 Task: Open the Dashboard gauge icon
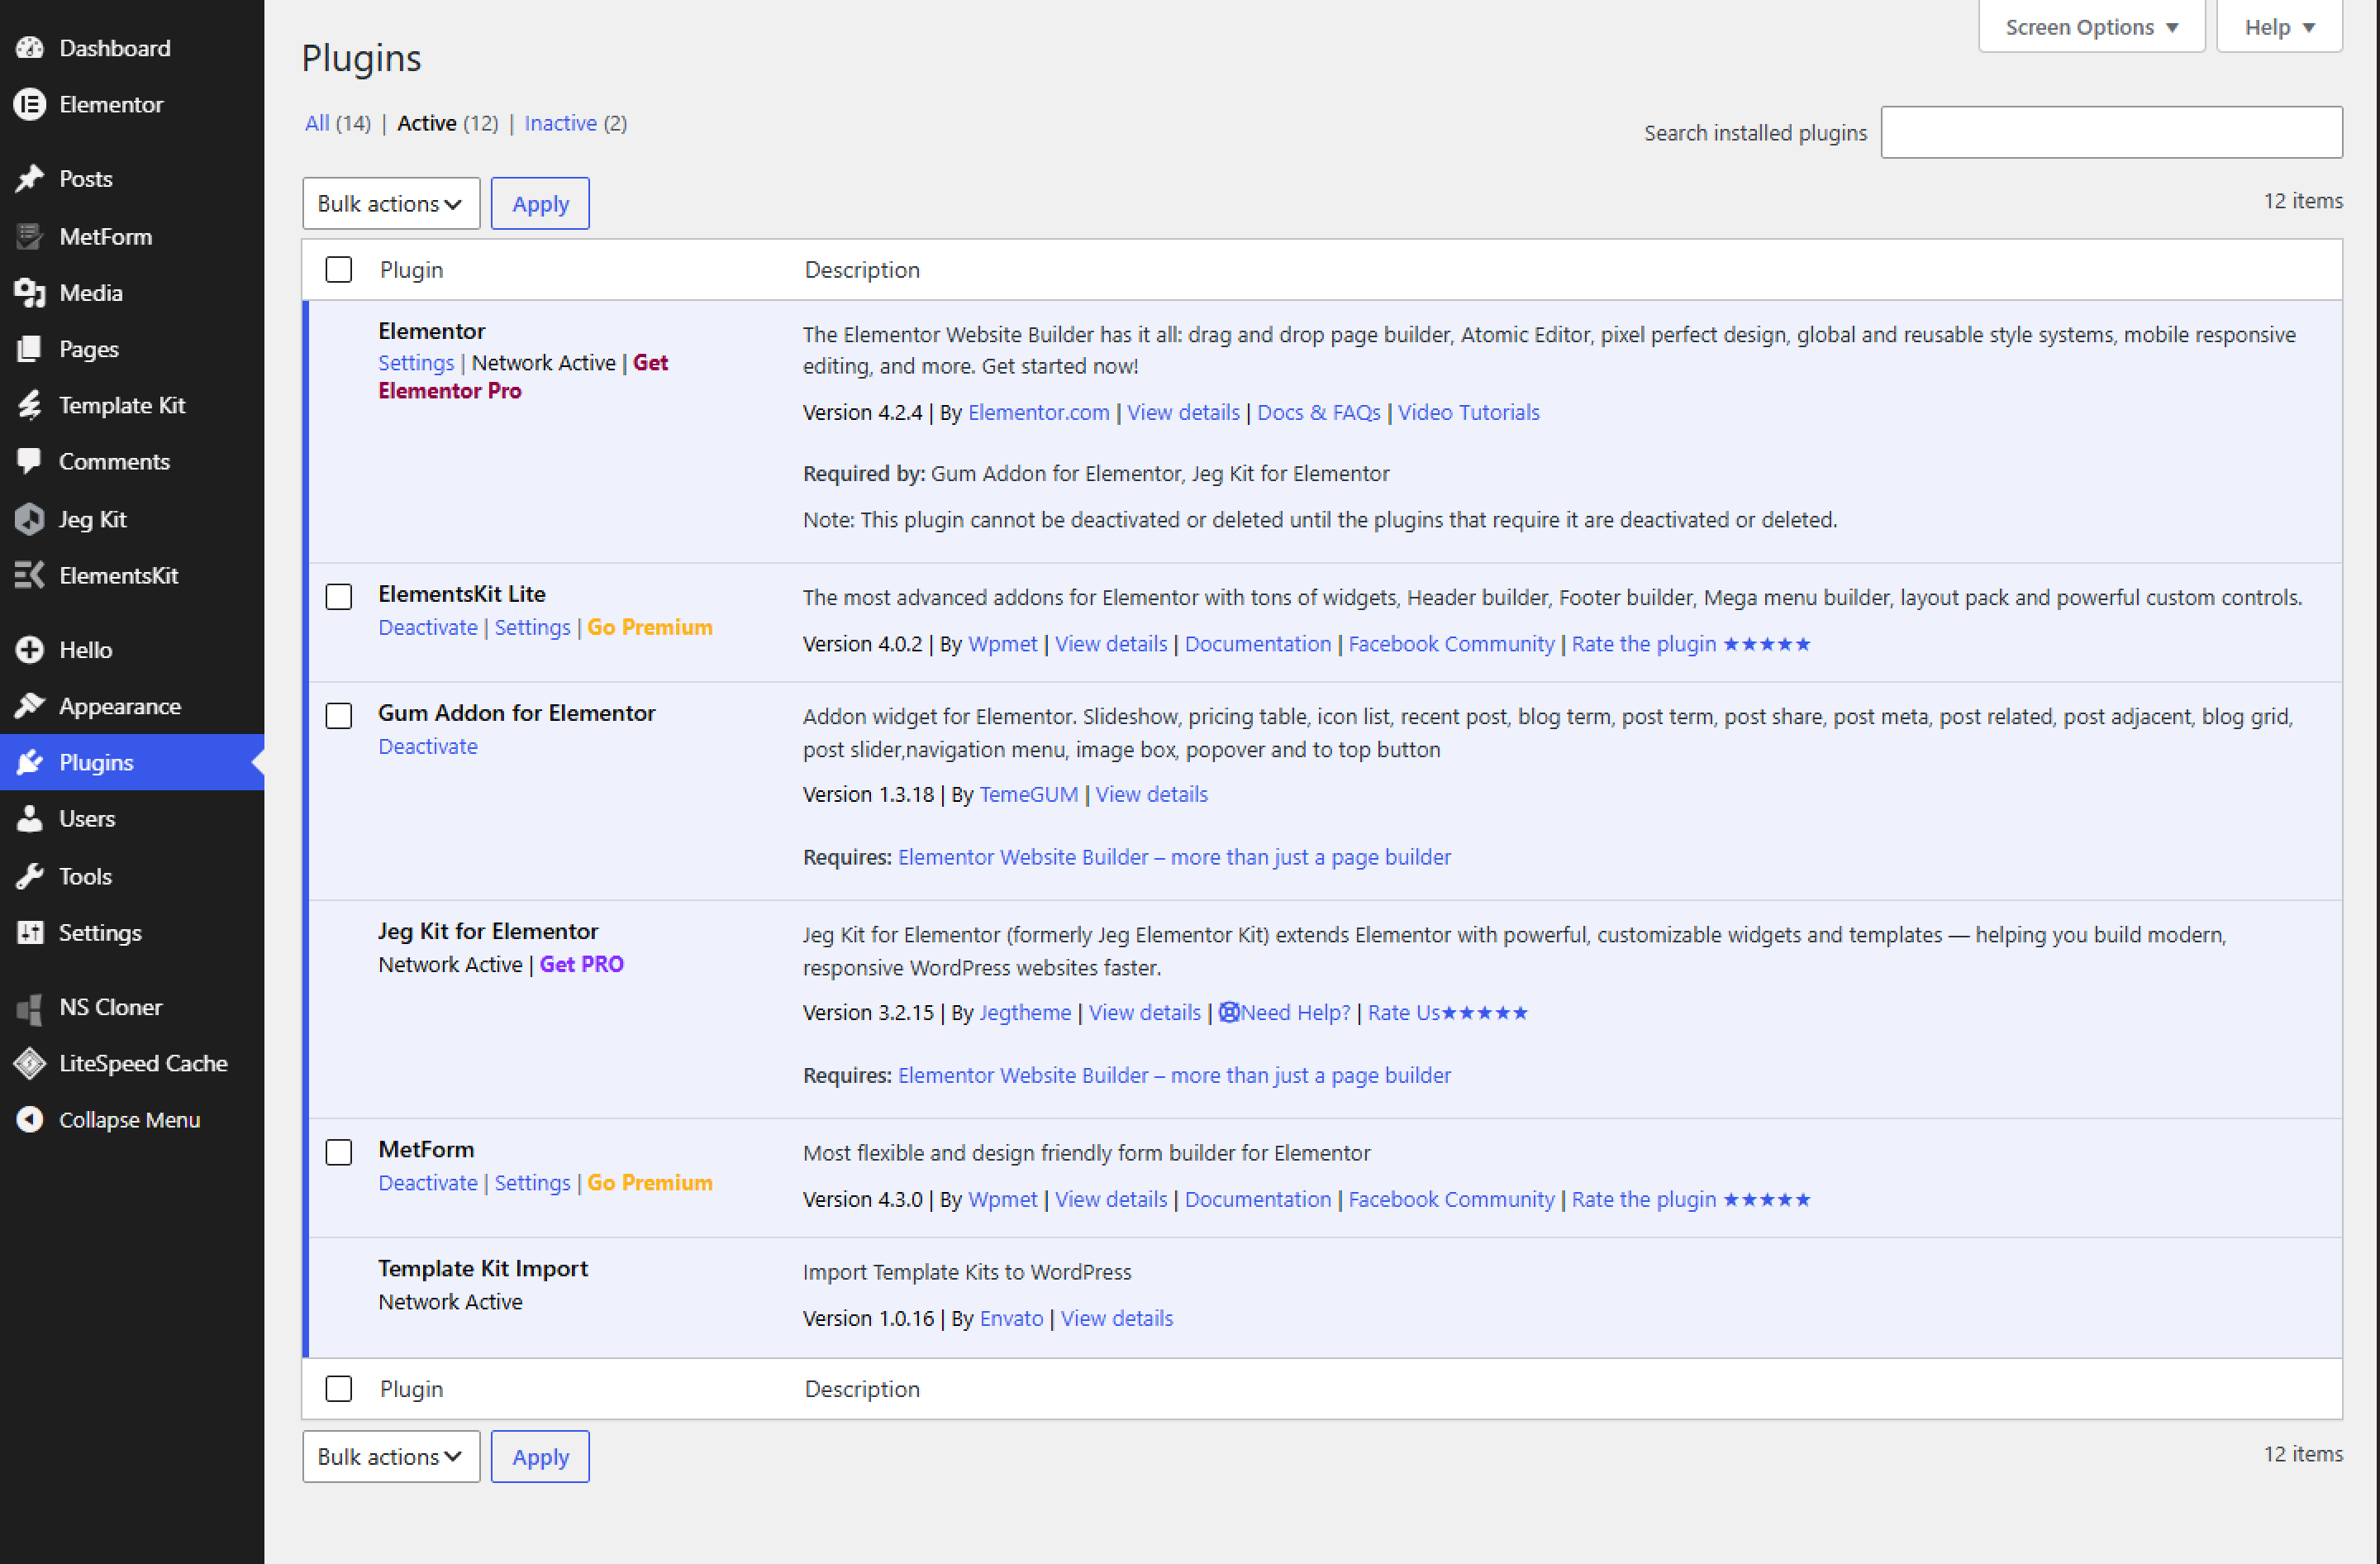pyautogui.click(x=30, y=48)
